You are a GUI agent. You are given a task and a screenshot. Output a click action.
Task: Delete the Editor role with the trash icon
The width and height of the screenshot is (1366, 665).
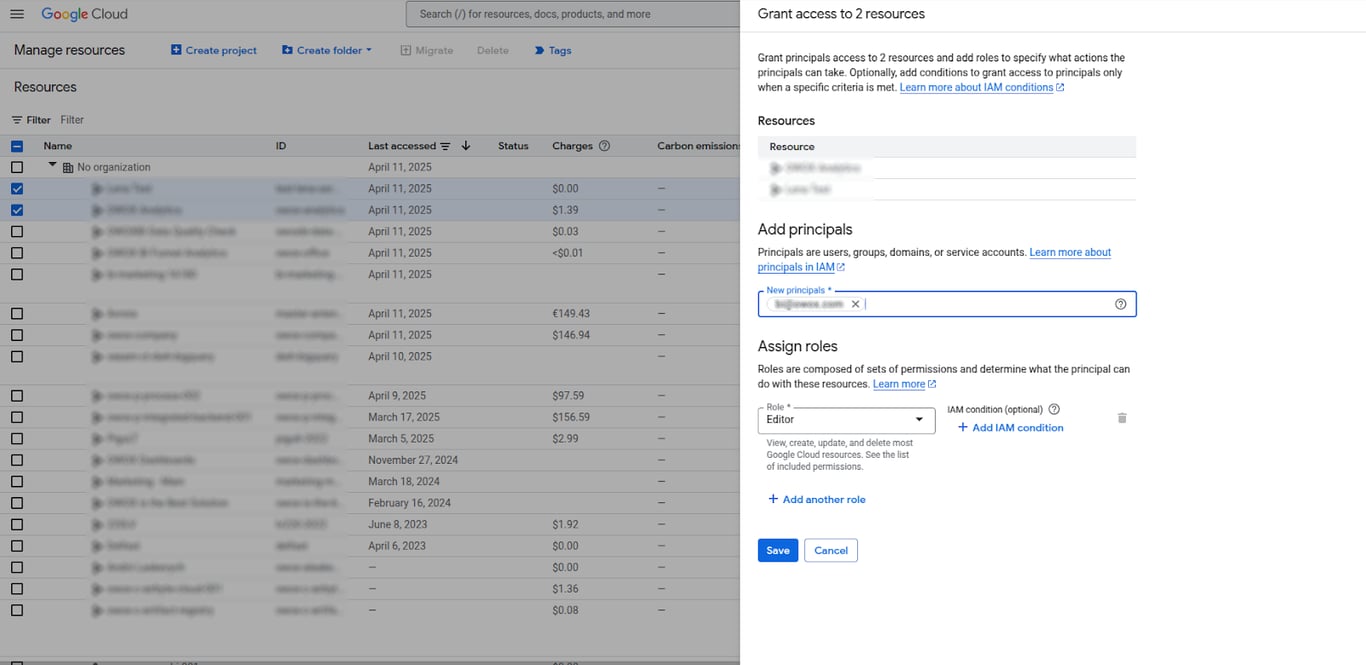click(x=1122, y=418)
